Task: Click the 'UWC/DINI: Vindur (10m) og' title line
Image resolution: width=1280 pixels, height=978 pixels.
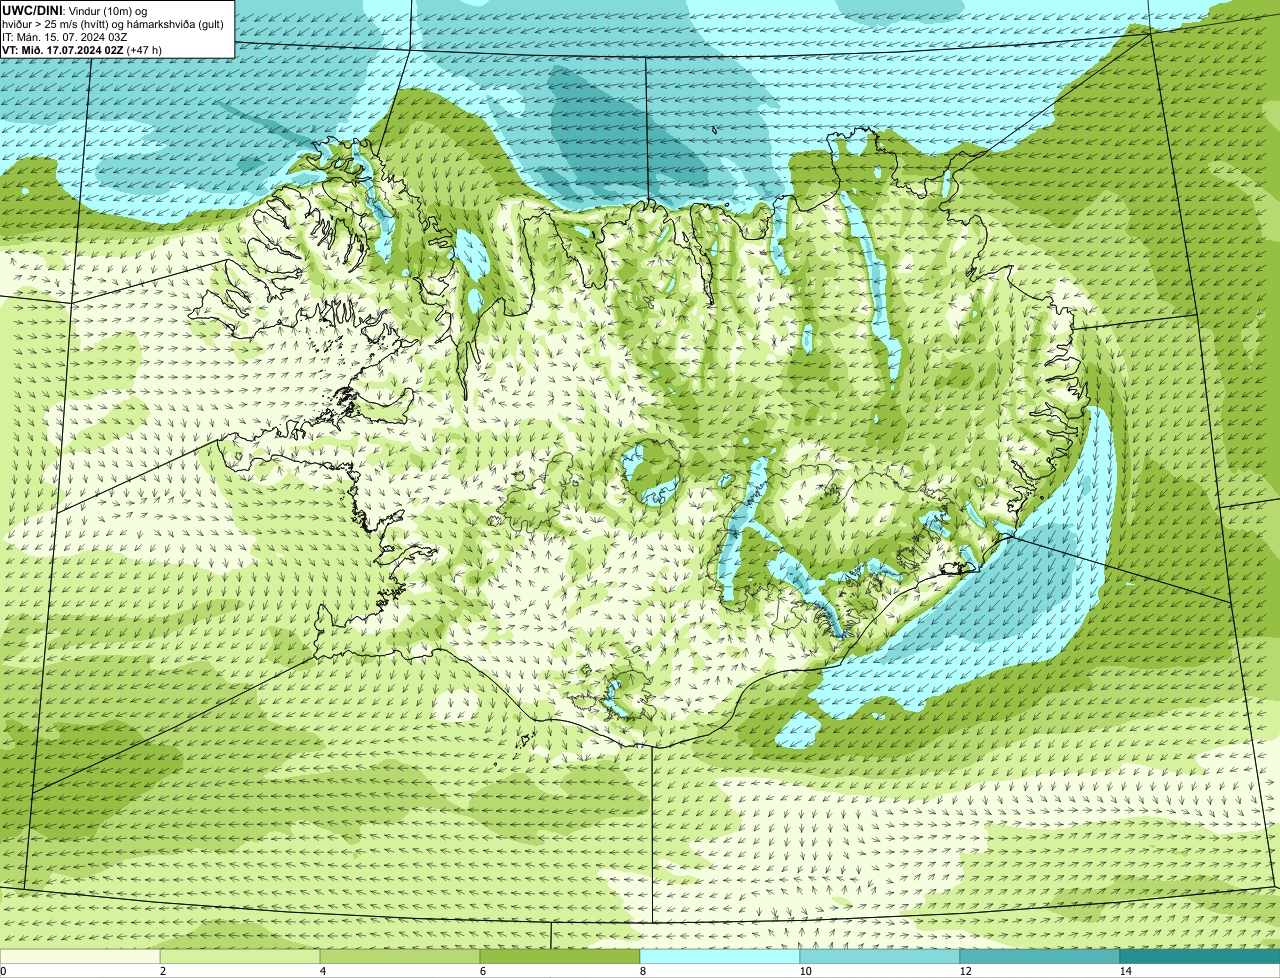Action: click(x=74, y=9)
